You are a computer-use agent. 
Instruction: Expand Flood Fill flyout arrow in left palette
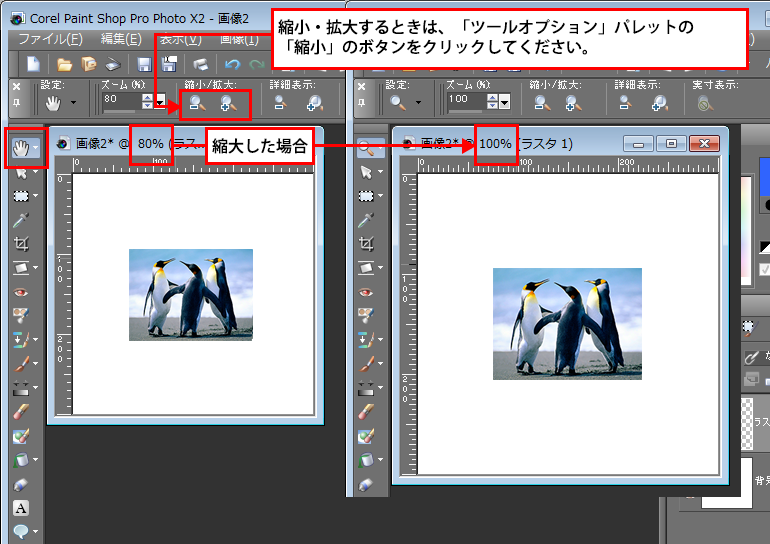[x=36, y=460]
